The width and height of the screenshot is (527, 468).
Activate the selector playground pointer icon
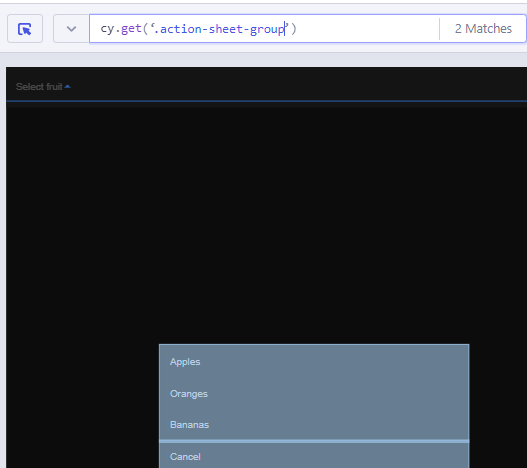(x=25, y=29)
